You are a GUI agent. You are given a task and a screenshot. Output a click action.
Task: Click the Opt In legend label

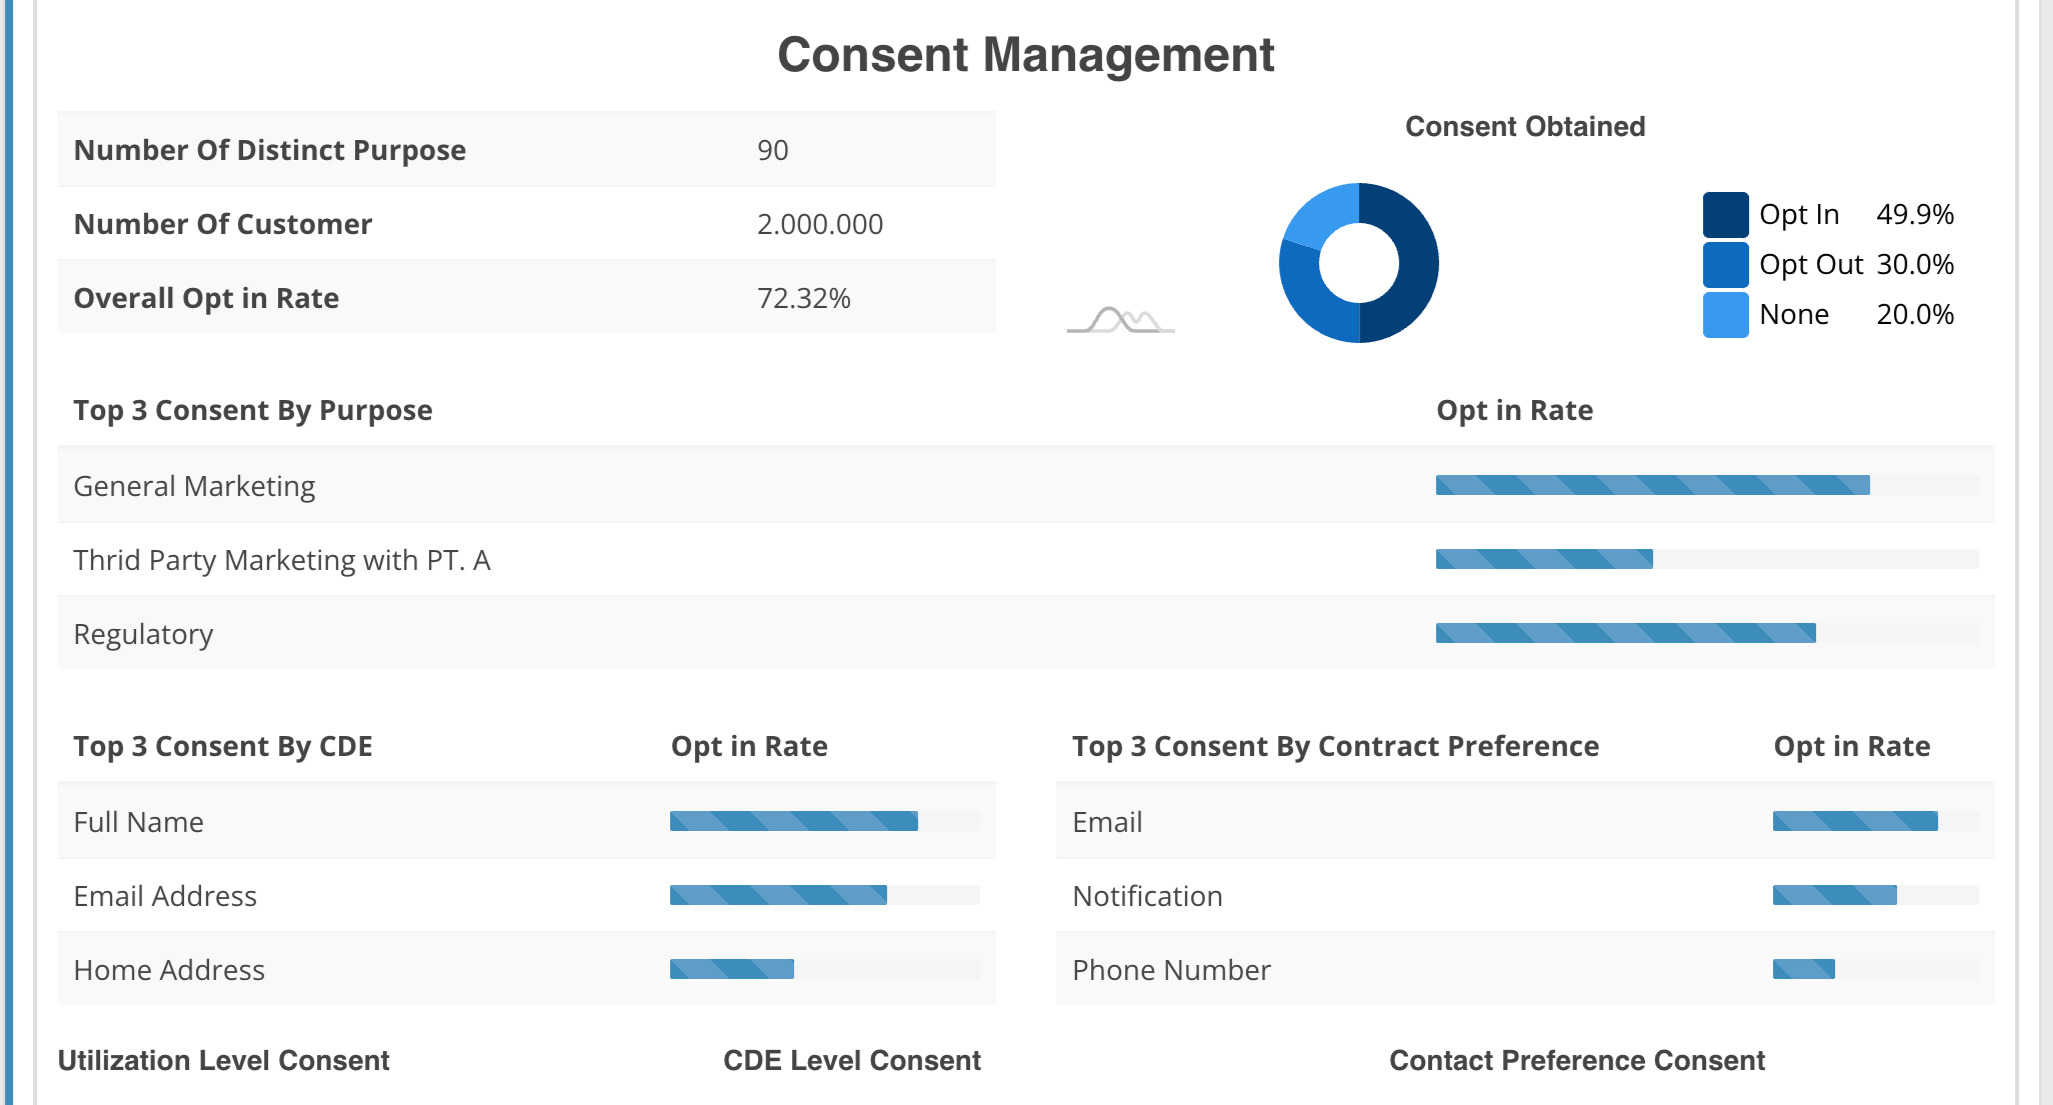[x=1799, y=215]
